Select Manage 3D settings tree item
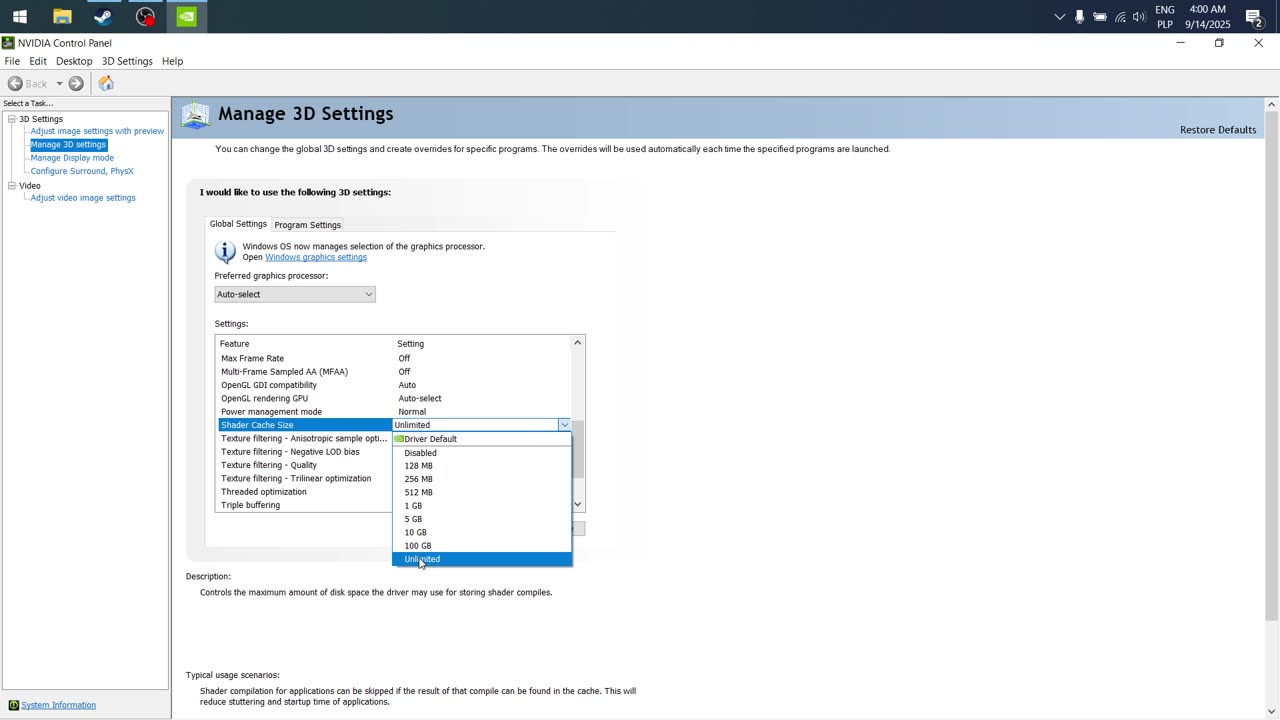This screenshot has width=1280, height=720. click(68, 144)
